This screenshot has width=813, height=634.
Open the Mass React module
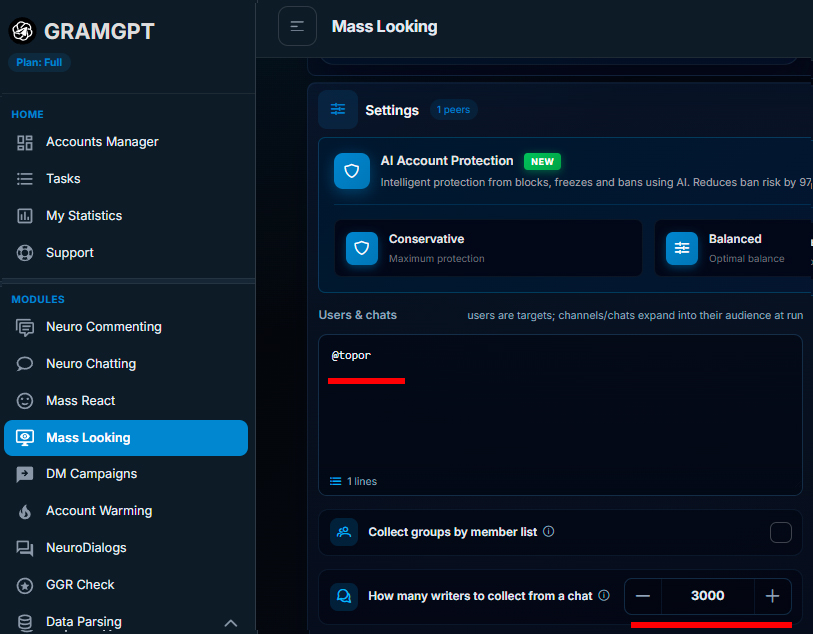(80, 401)
